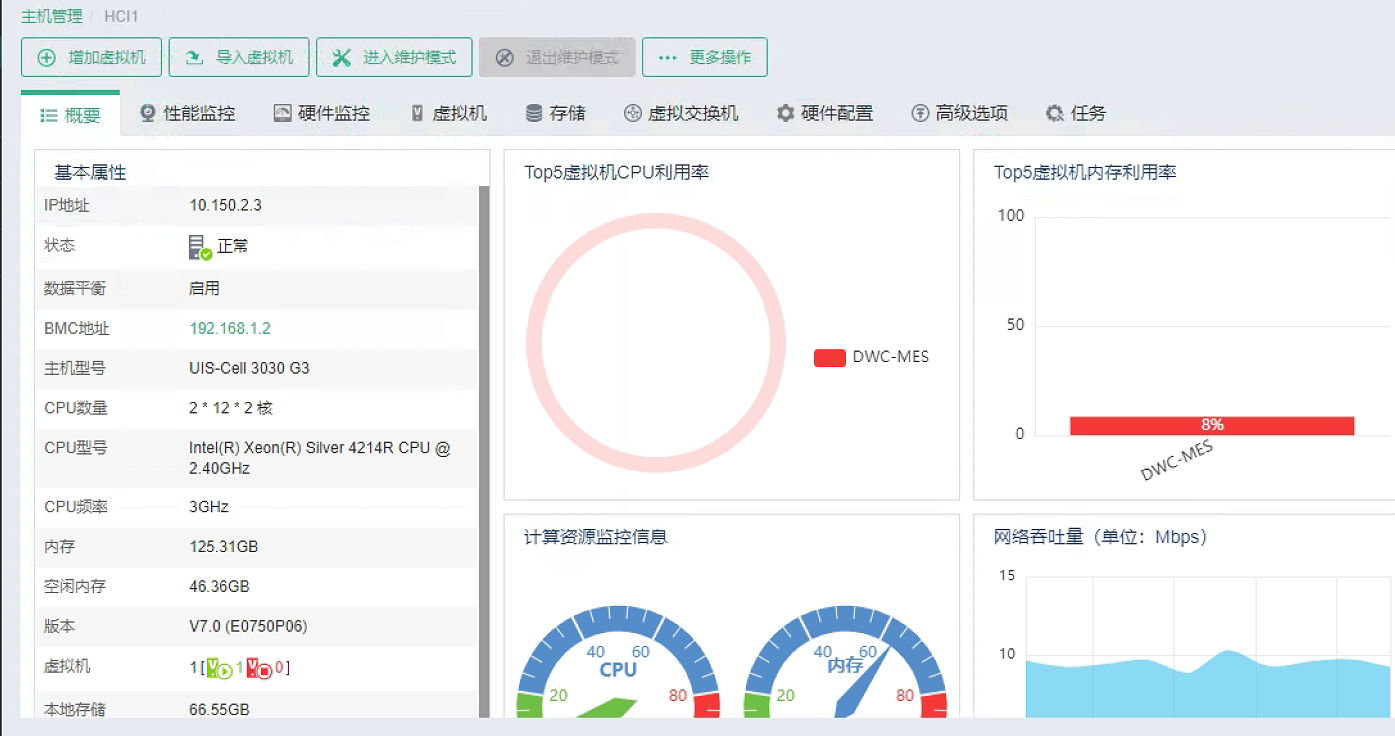This screenshot has height=736, width=1395.
Task: Click the plus icon for 增加虚拟机
Action: 46,58
